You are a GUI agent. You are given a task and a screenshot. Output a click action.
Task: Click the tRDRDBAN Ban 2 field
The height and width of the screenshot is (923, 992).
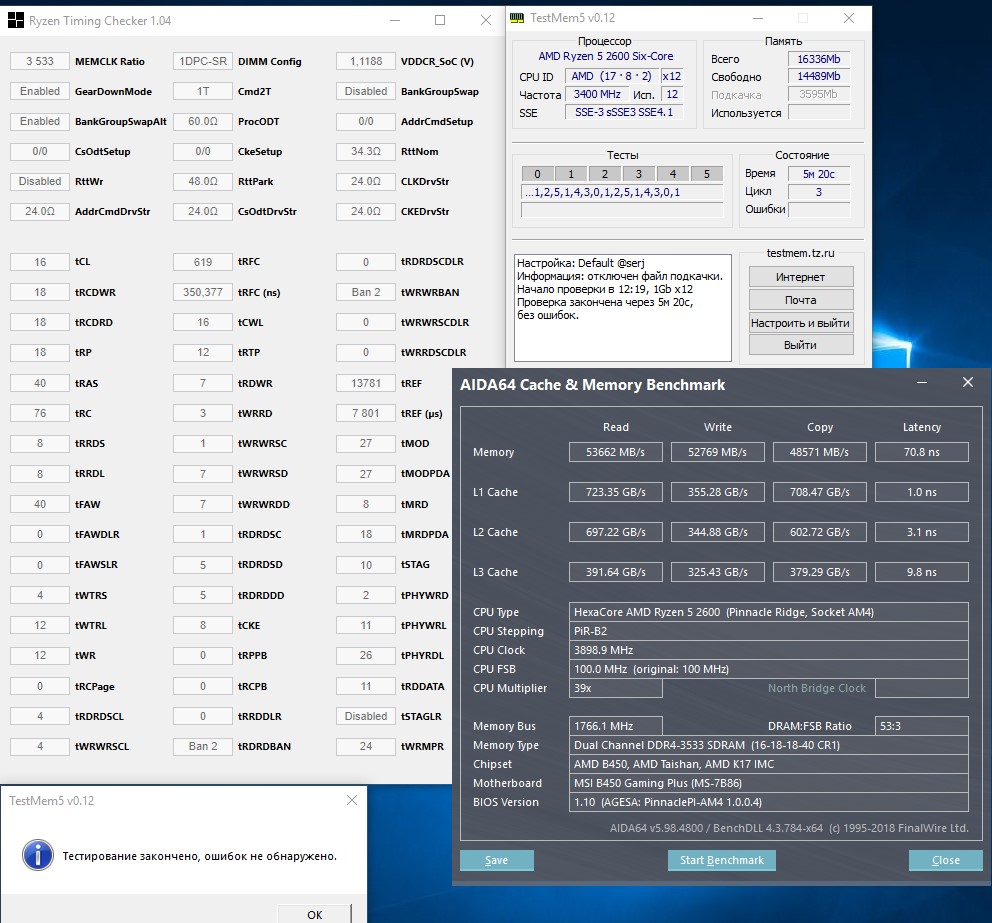point(203,746)
